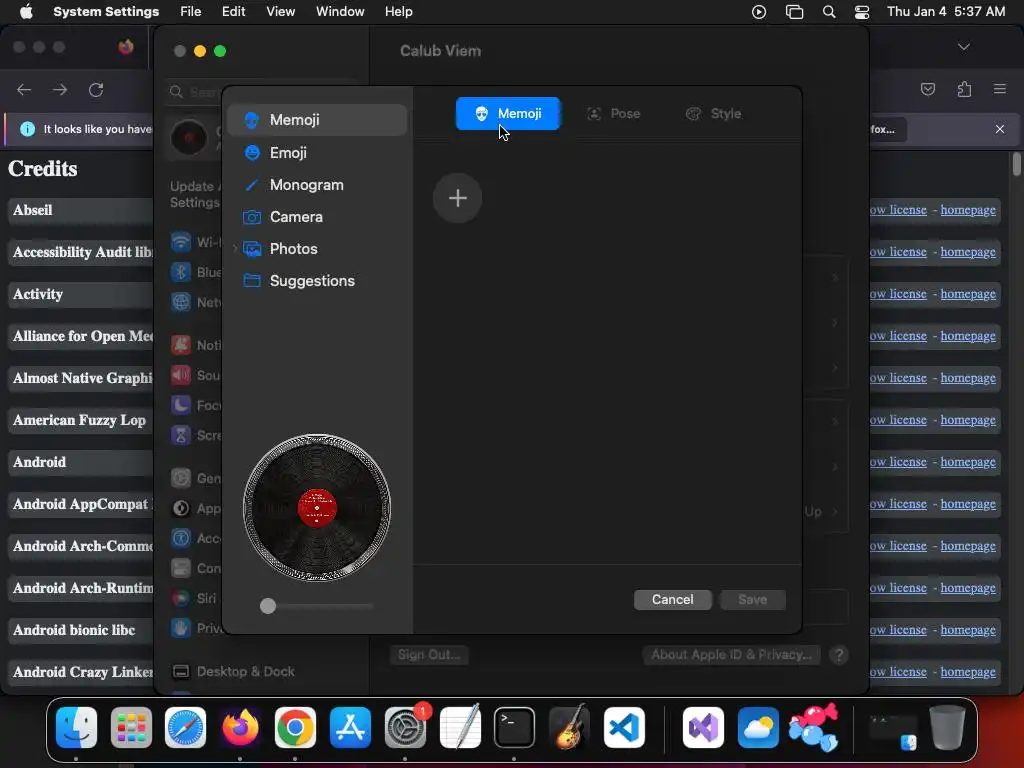Open the minimized window thumbnail in Dock

[893, 731]
